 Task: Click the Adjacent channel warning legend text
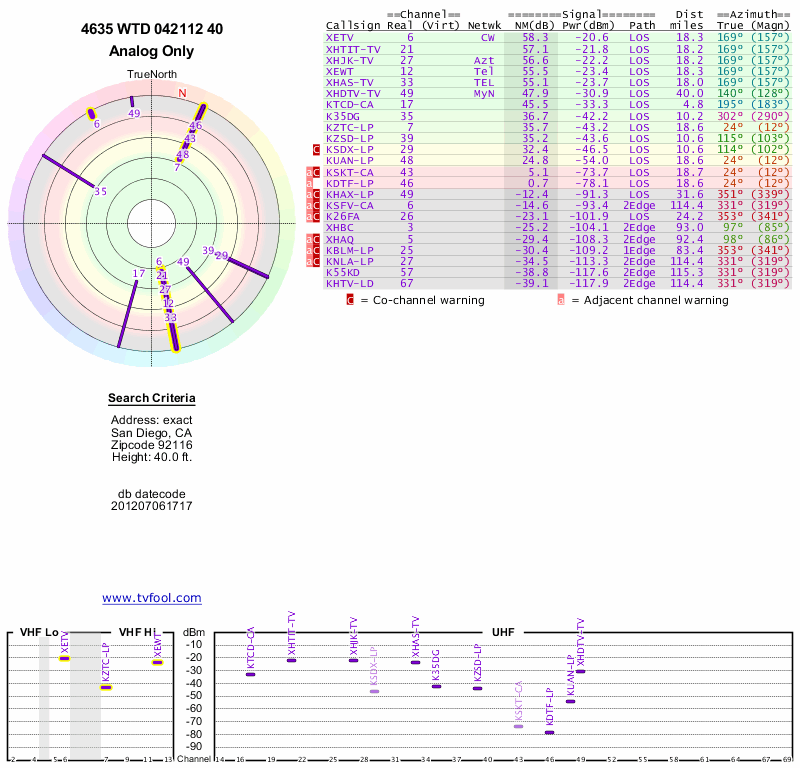click(656, 300)
